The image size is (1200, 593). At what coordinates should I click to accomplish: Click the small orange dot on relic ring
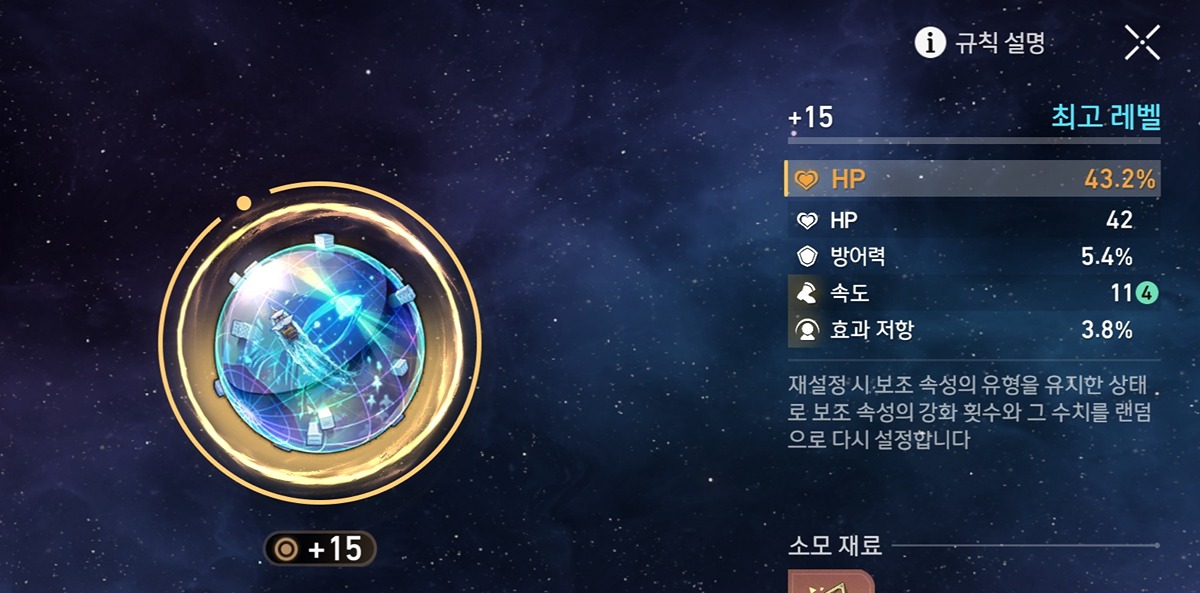pyautogui.click(x=243, y=204)
